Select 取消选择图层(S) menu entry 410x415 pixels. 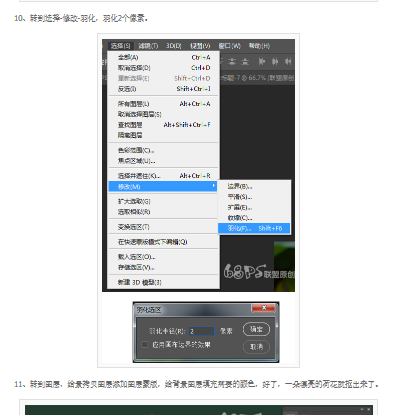tap(164, 114)
